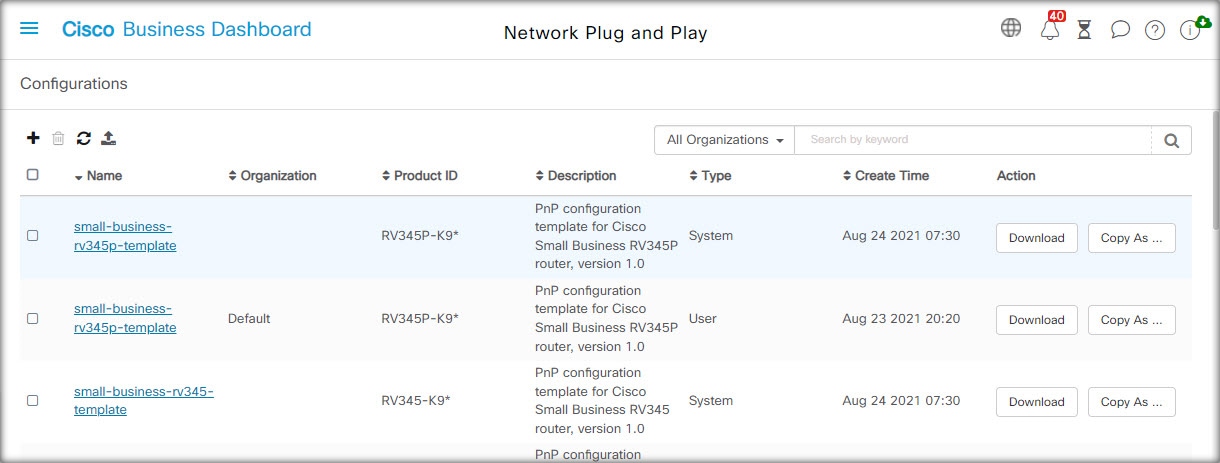1220x463 pixels.
Task: Select the RV345-K9* product ID cell
Action: click(x=416, y=401)
